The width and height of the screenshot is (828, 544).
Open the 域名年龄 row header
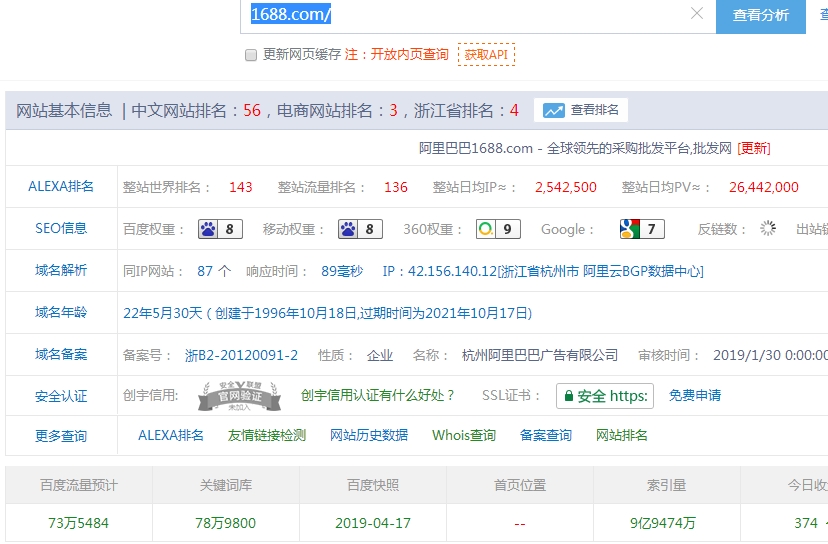click(x=61, y=313)
